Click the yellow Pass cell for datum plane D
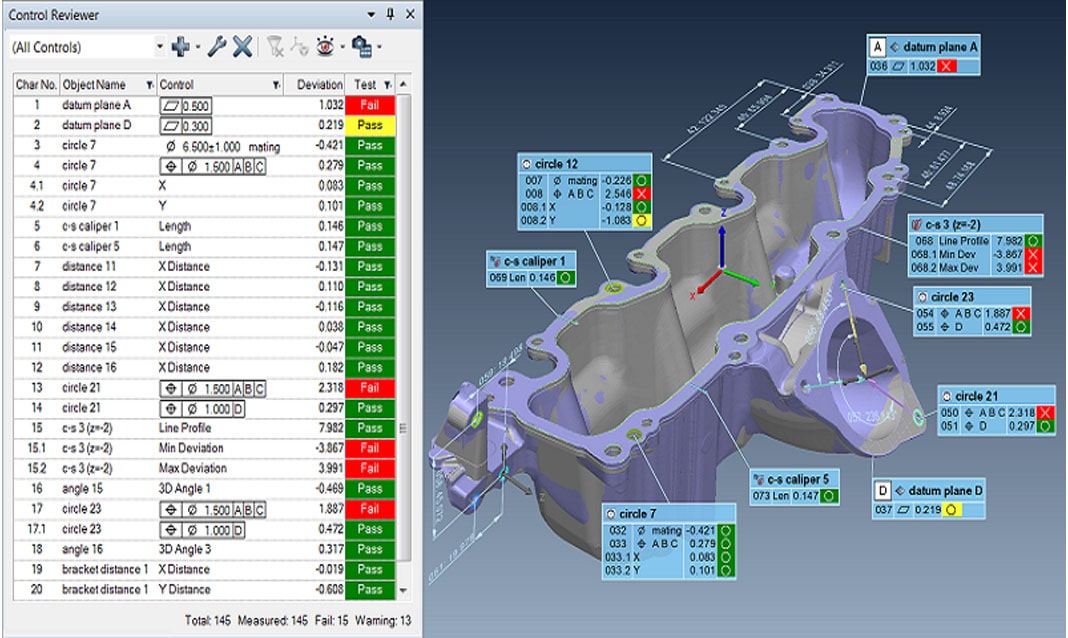Image resolution: width=1068 pixels, height=638 pixels. coord(370,126)
